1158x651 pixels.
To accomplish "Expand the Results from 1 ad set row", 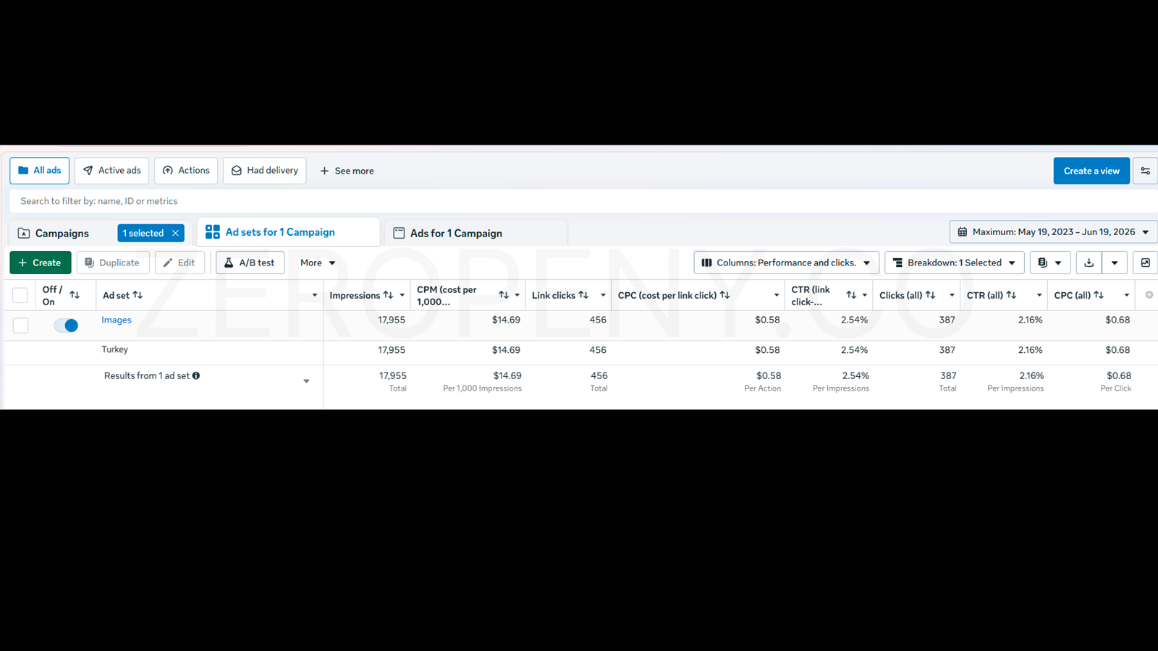I will click(x=306, y=381).
